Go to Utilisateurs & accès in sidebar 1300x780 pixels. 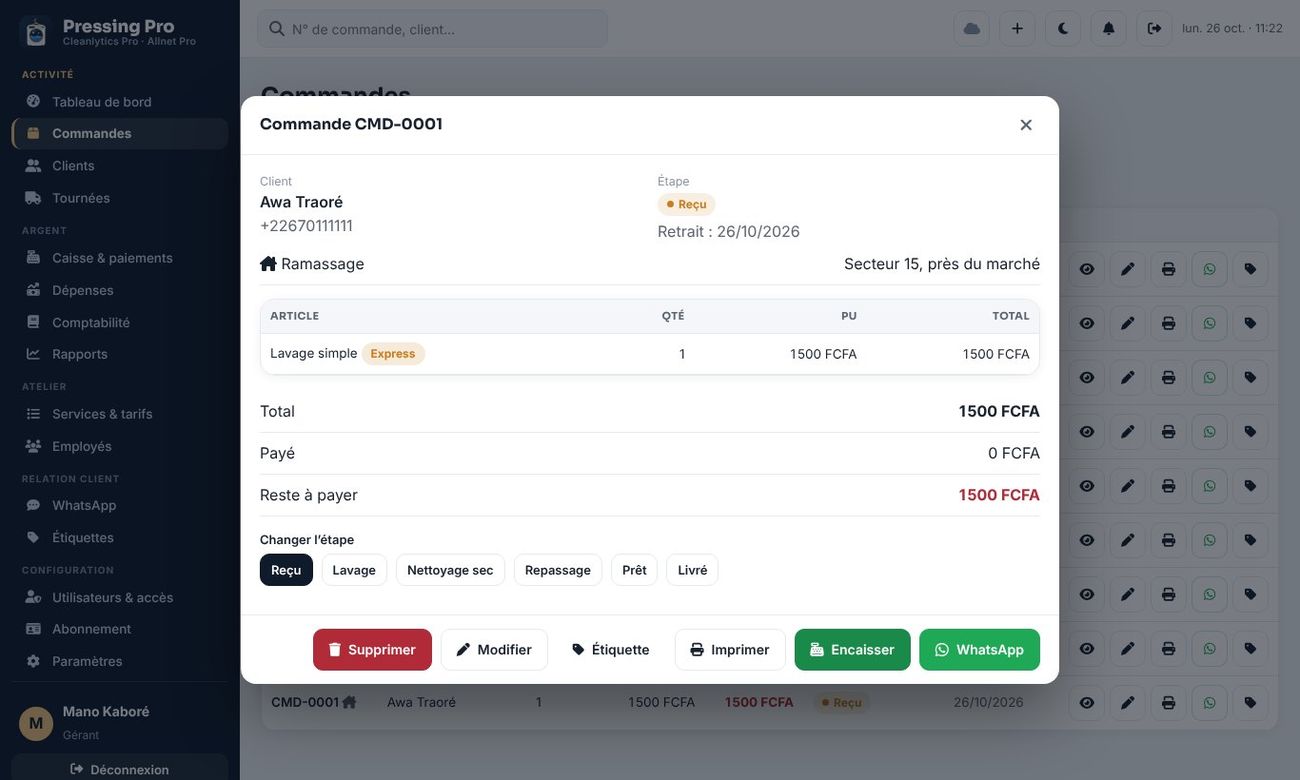[120, 597]
